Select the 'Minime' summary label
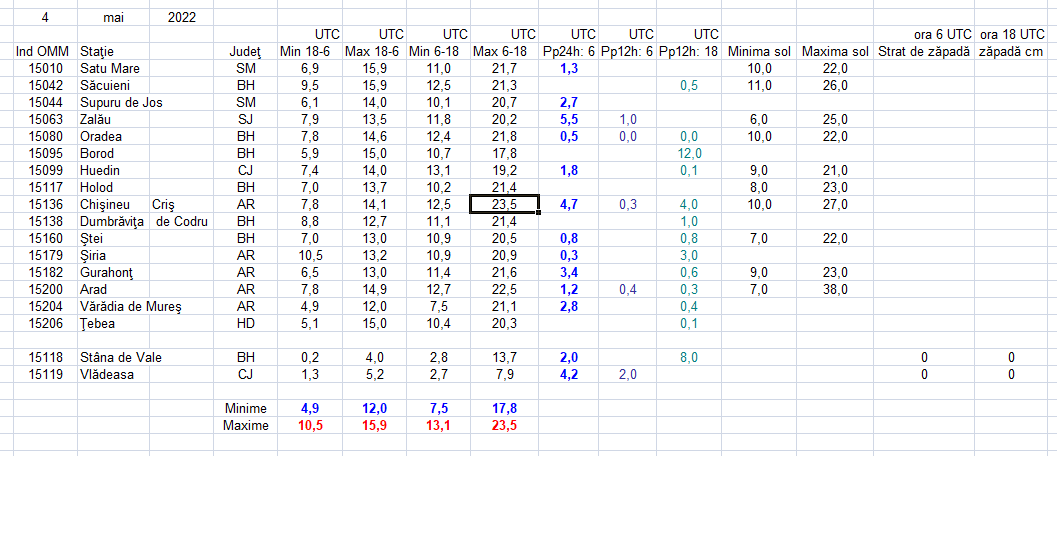The image size is (1057, 540). 245,409
